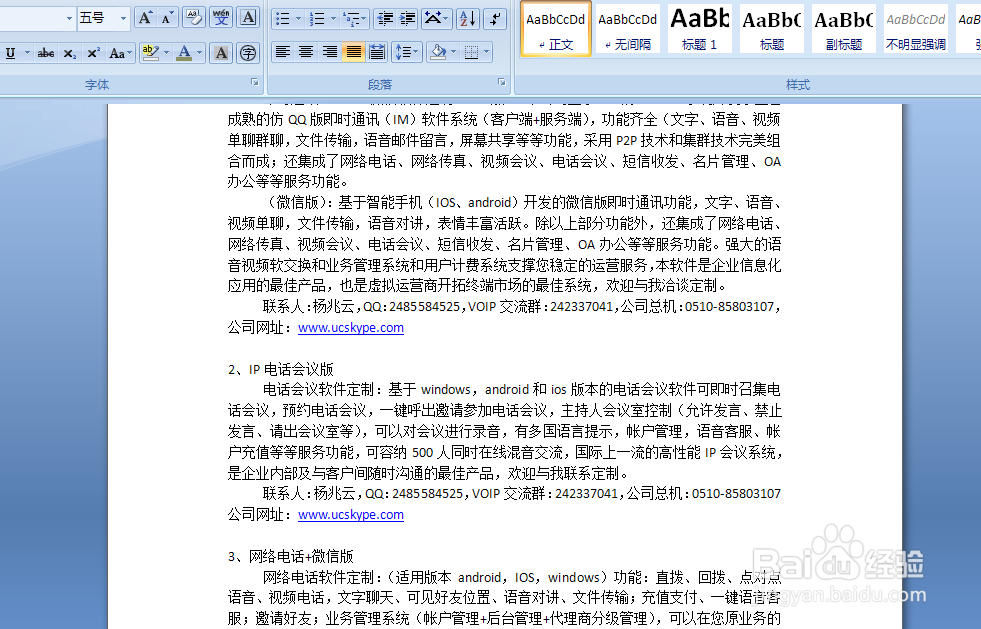Open the font size 五号 dropdown
The image size is (981, 629).
[123, 18]
